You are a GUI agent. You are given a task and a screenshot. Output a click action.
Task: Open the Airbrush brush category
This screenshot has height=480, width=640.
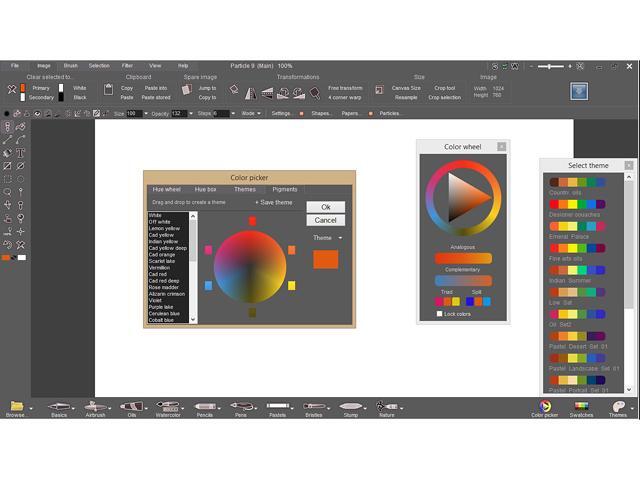[x=96, y=407]
